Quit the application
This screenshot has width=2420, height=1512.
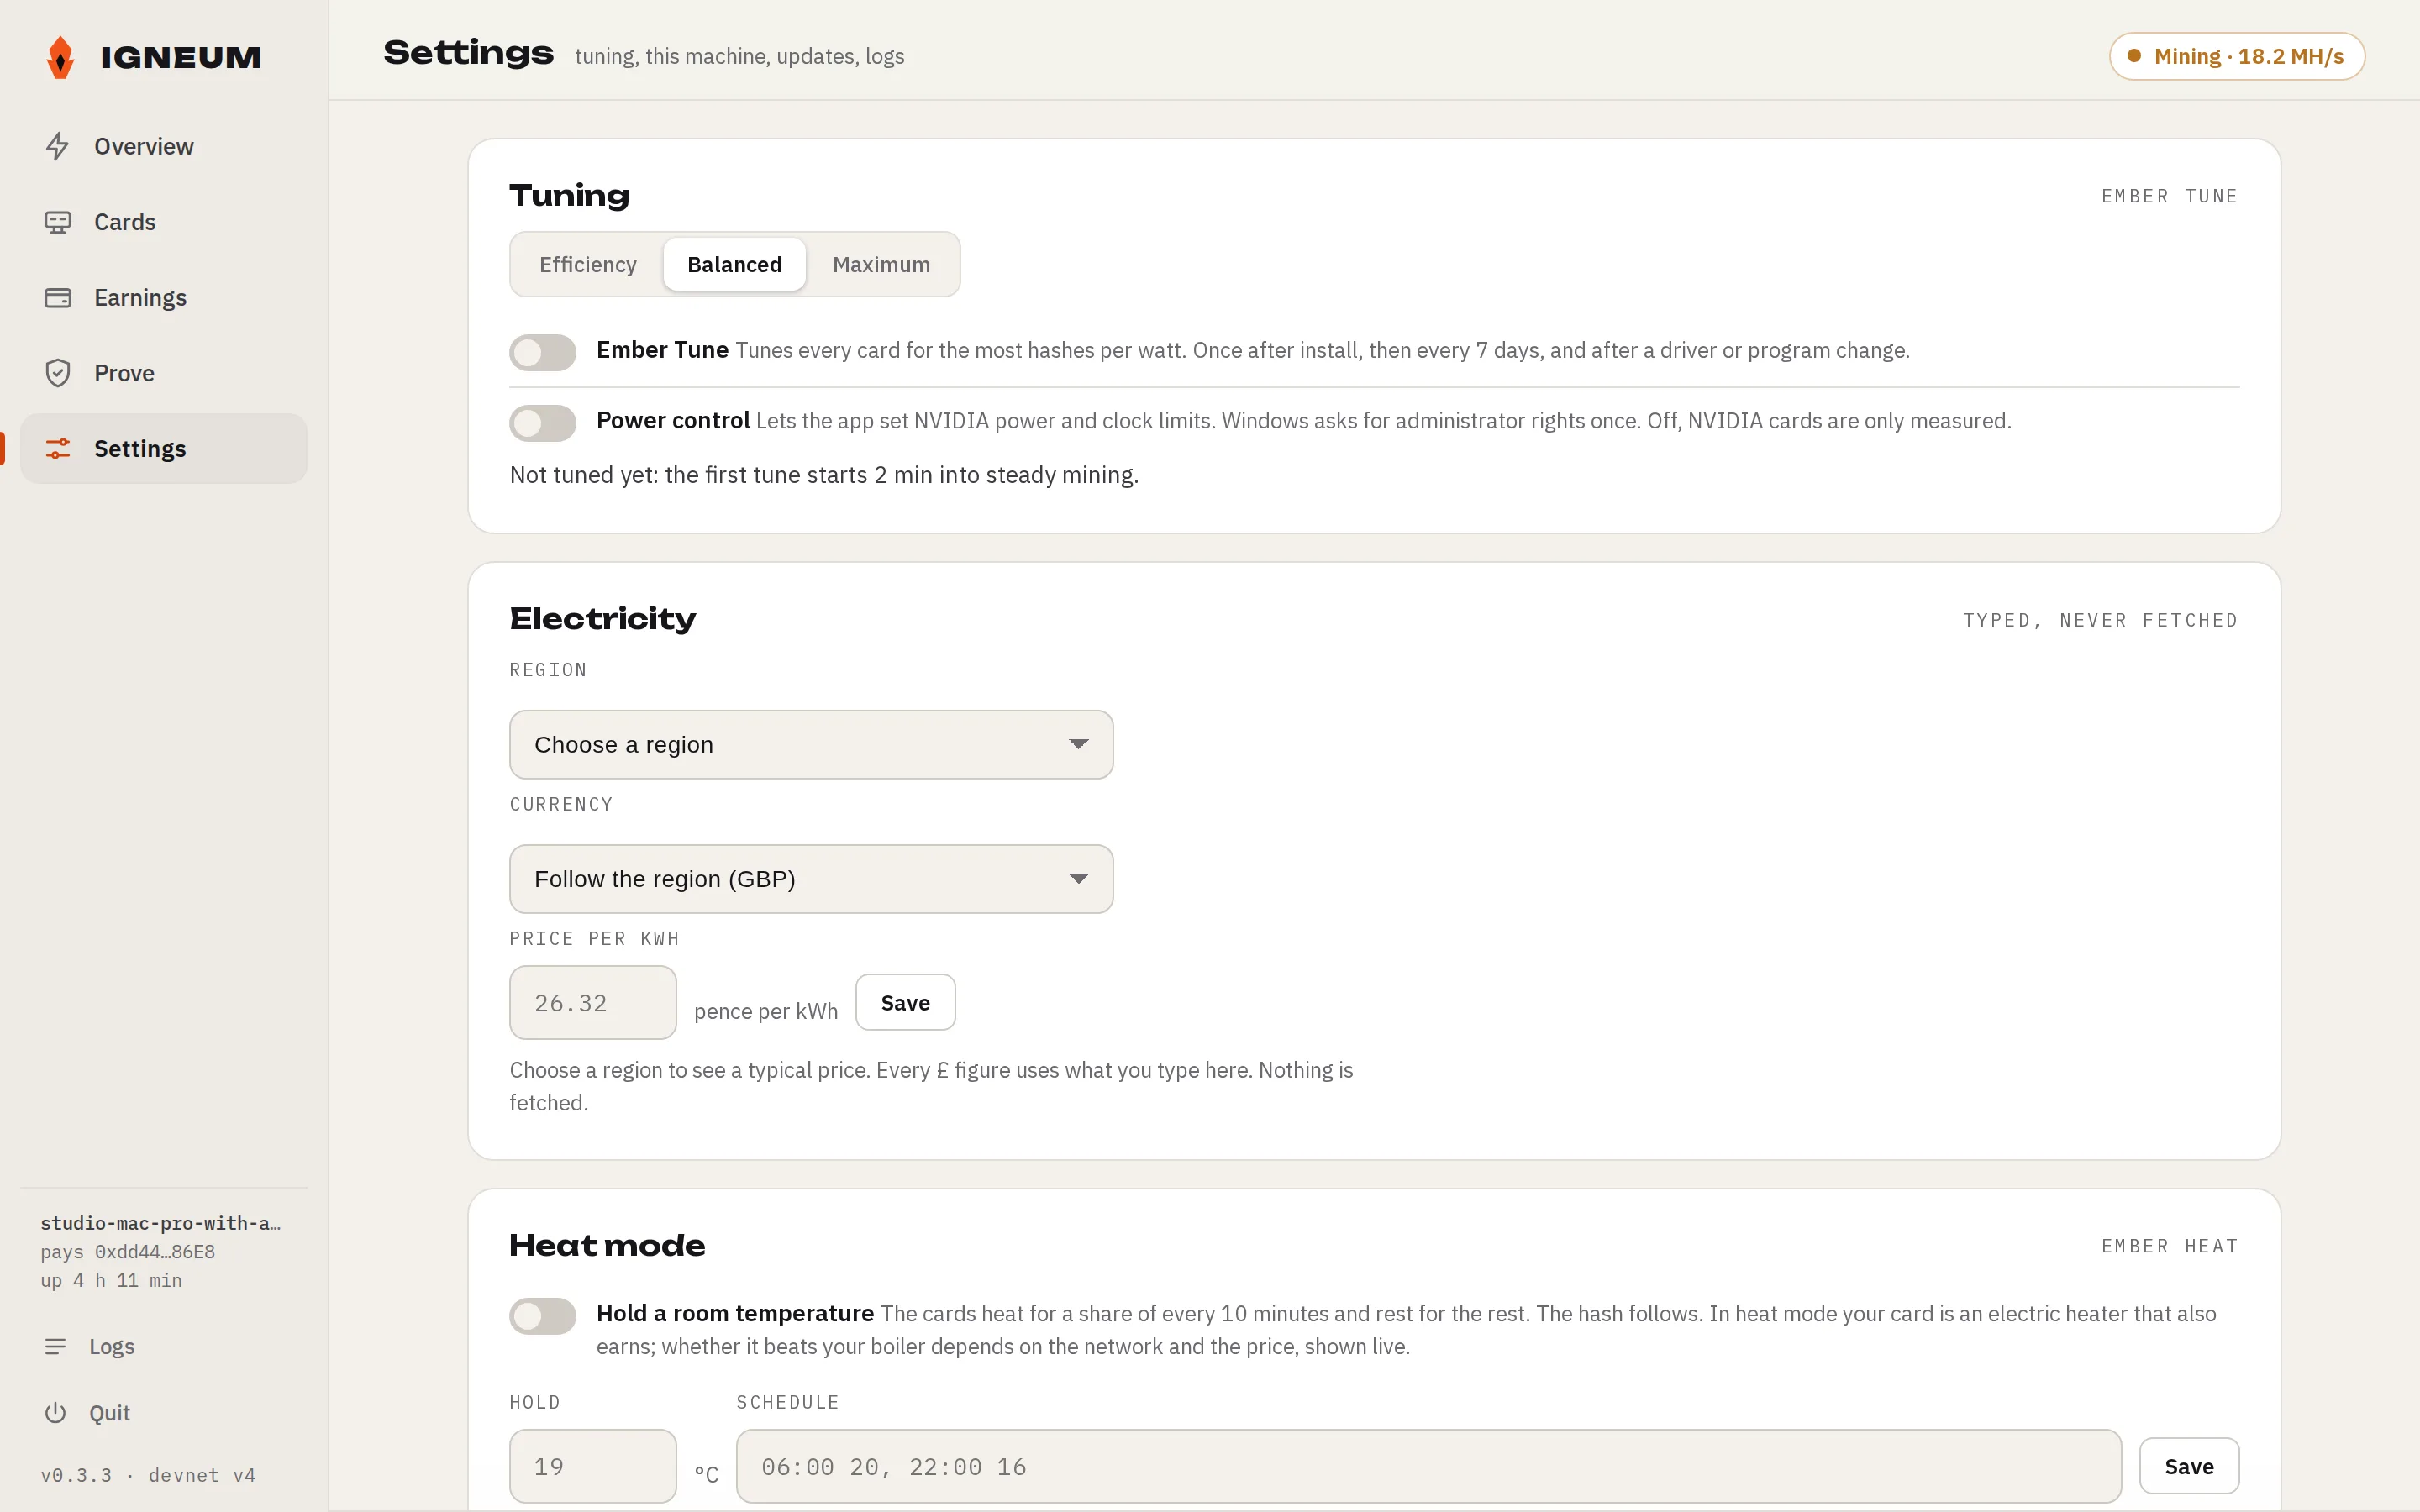coord(164,1413)
